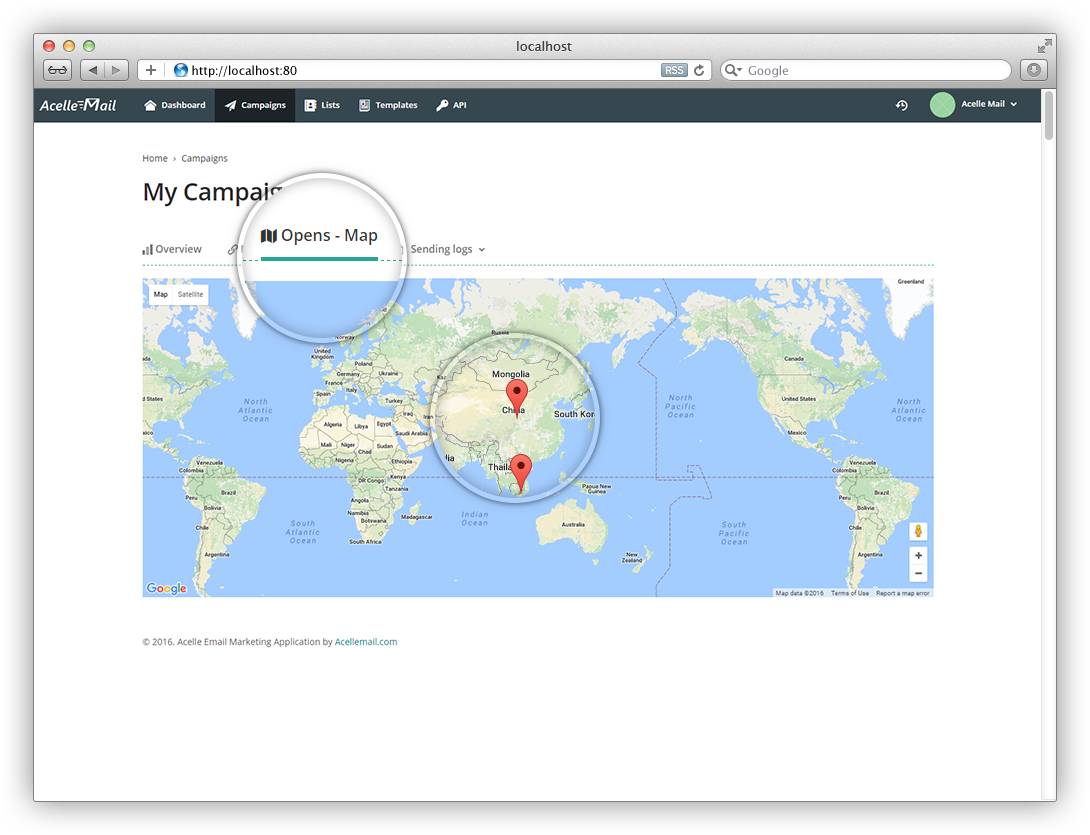Open the API menu item
Image resolution: width=1090 pixels, height=835 pixels.
(451, 105)
